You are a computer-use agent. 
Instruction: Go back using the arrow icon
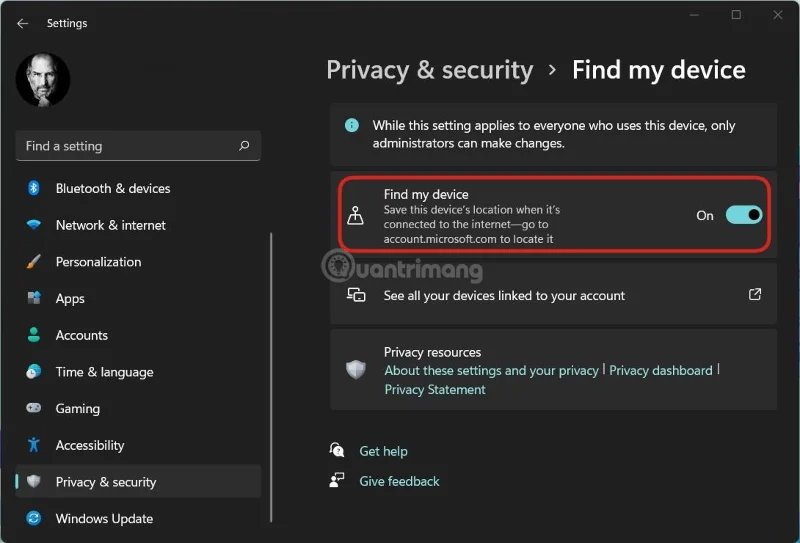tap(22, 23)
